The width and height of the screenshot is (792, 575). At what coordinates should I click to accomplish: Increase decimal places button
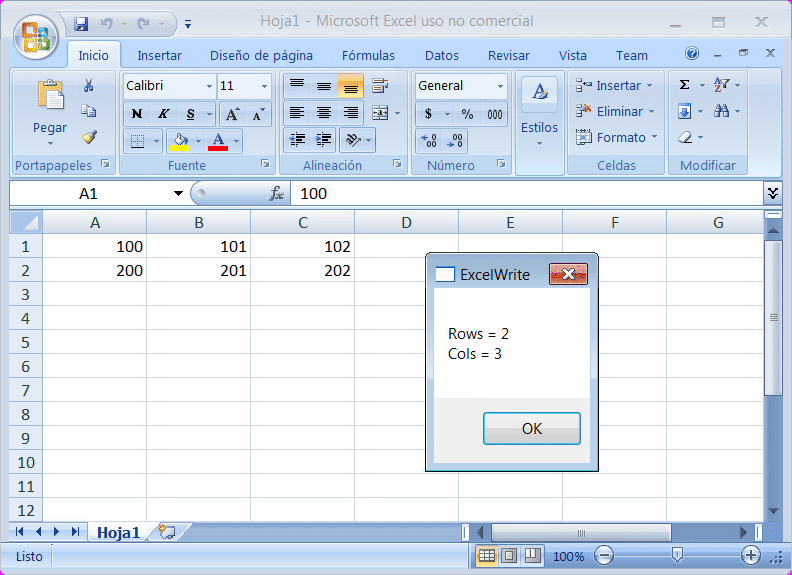coord(429,140)
